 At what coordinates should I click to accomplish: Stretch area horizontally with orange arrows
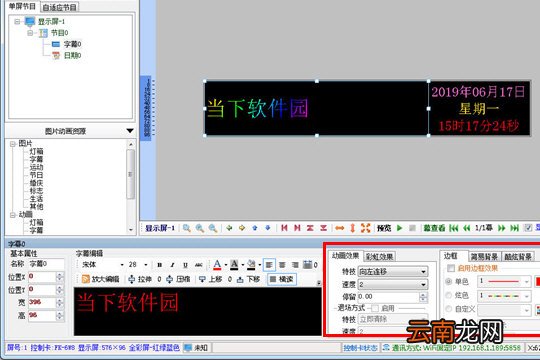tap(340, 228)
